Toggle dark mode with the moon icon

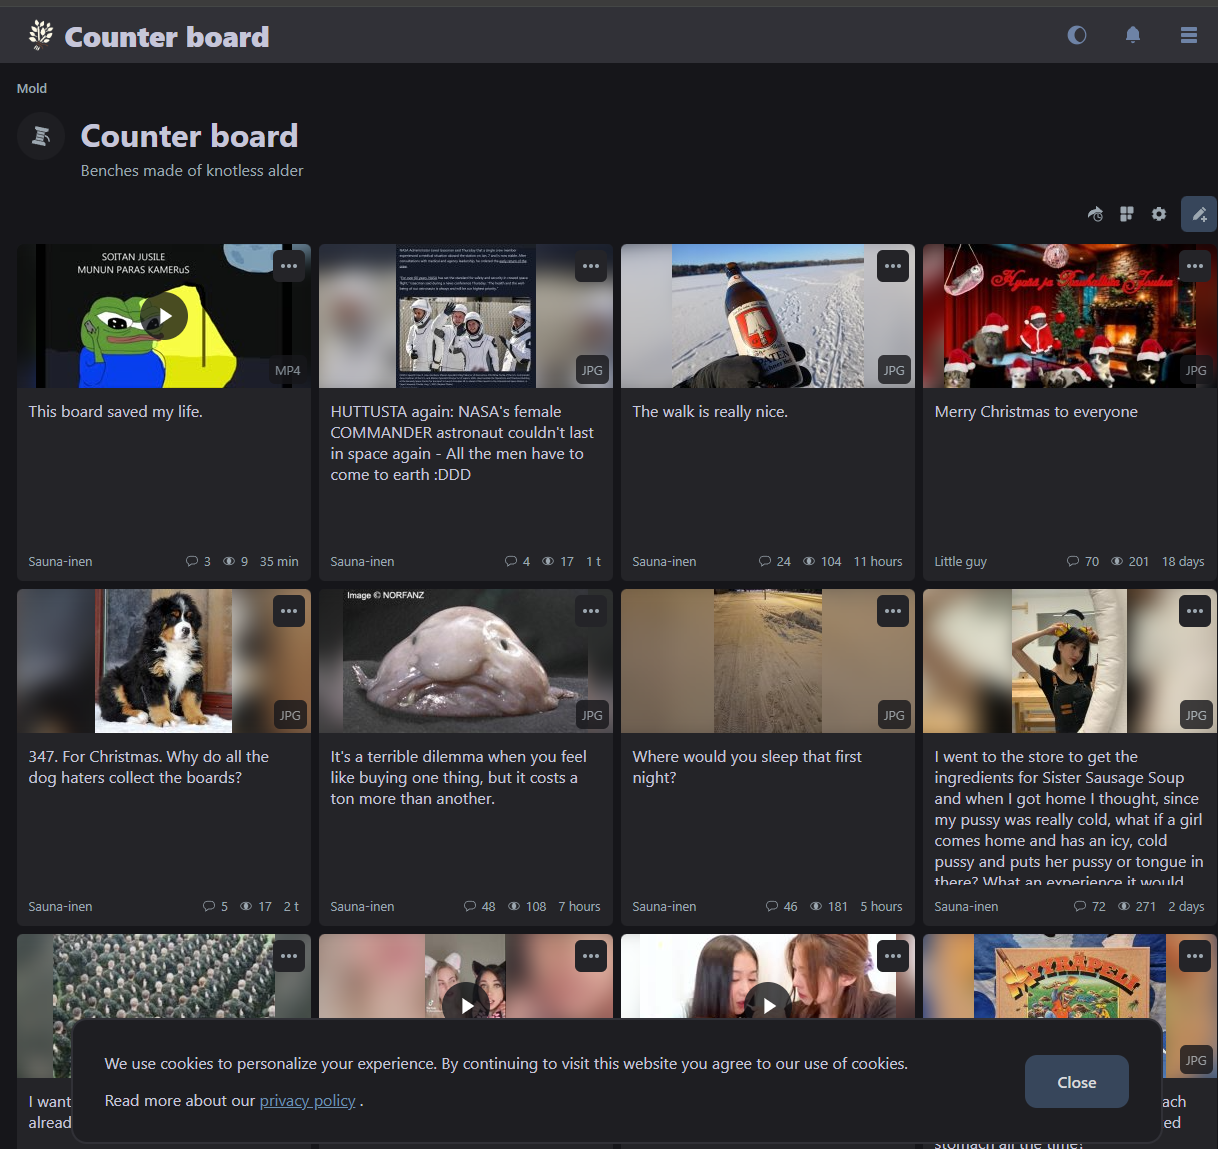pyautogui.click(x=1076, y=34)
